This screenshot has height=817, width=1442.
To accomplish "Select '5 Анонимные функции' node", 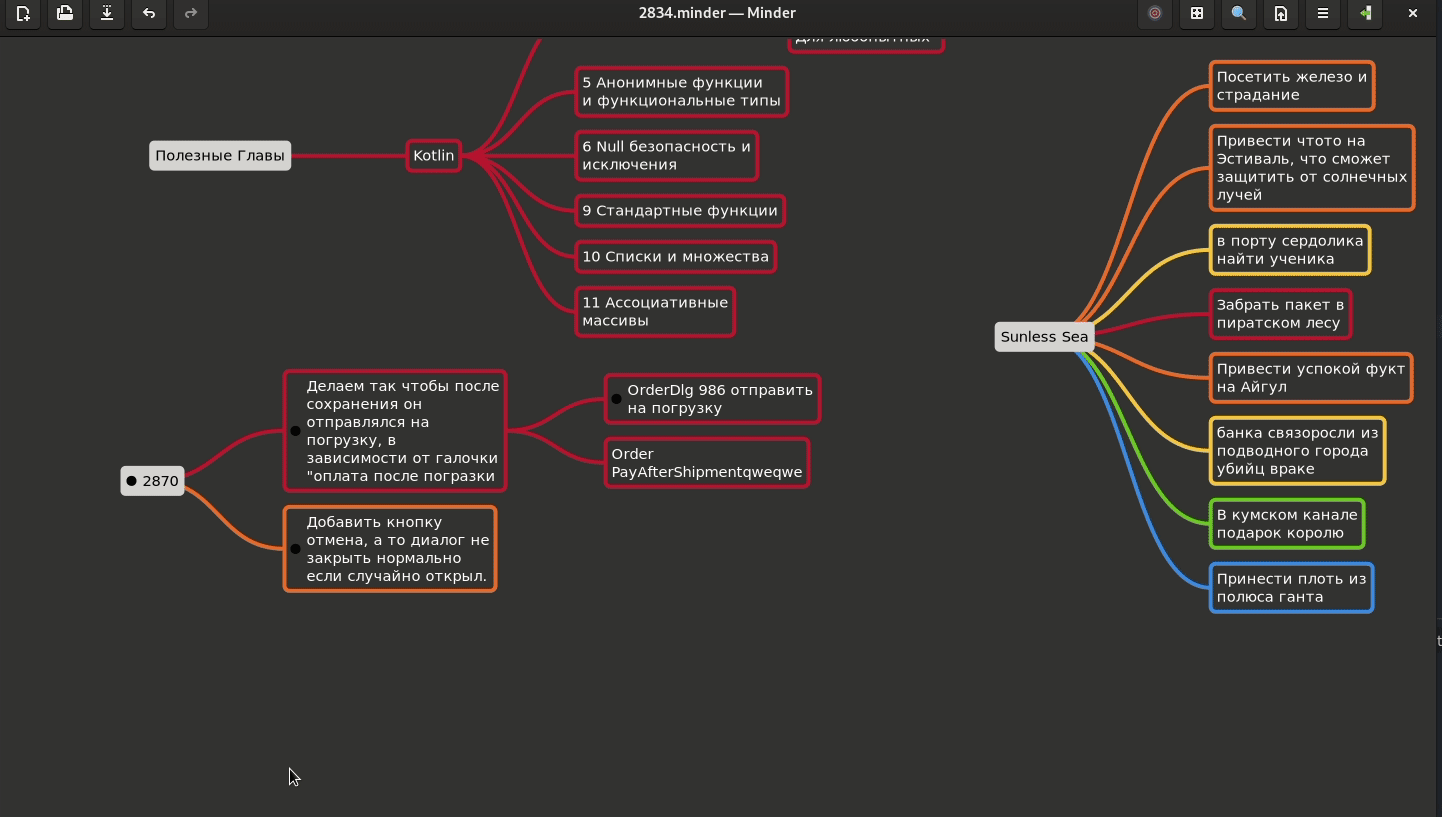I will (x=681, y=92).
